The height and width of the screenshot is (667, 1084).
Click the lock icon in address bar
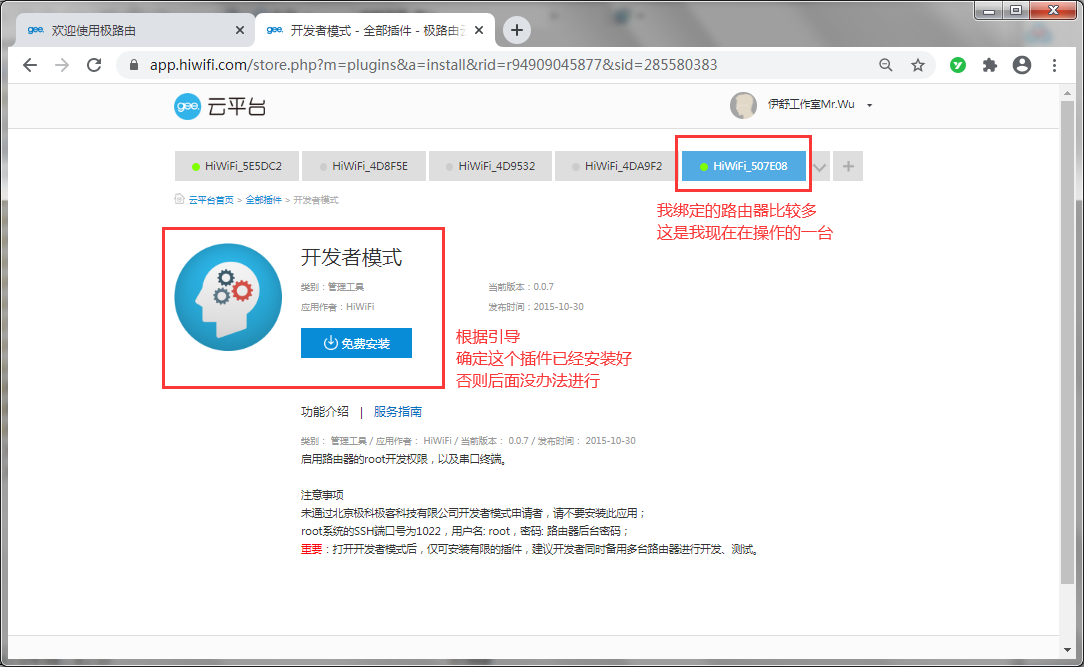click(x=134, y=65)
